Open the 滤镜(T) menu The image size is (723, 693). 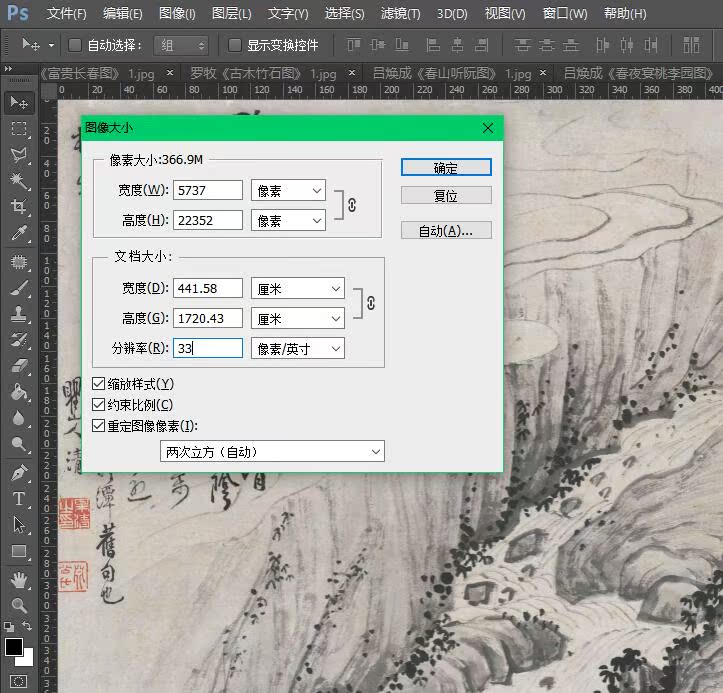(x=401, y=14)
